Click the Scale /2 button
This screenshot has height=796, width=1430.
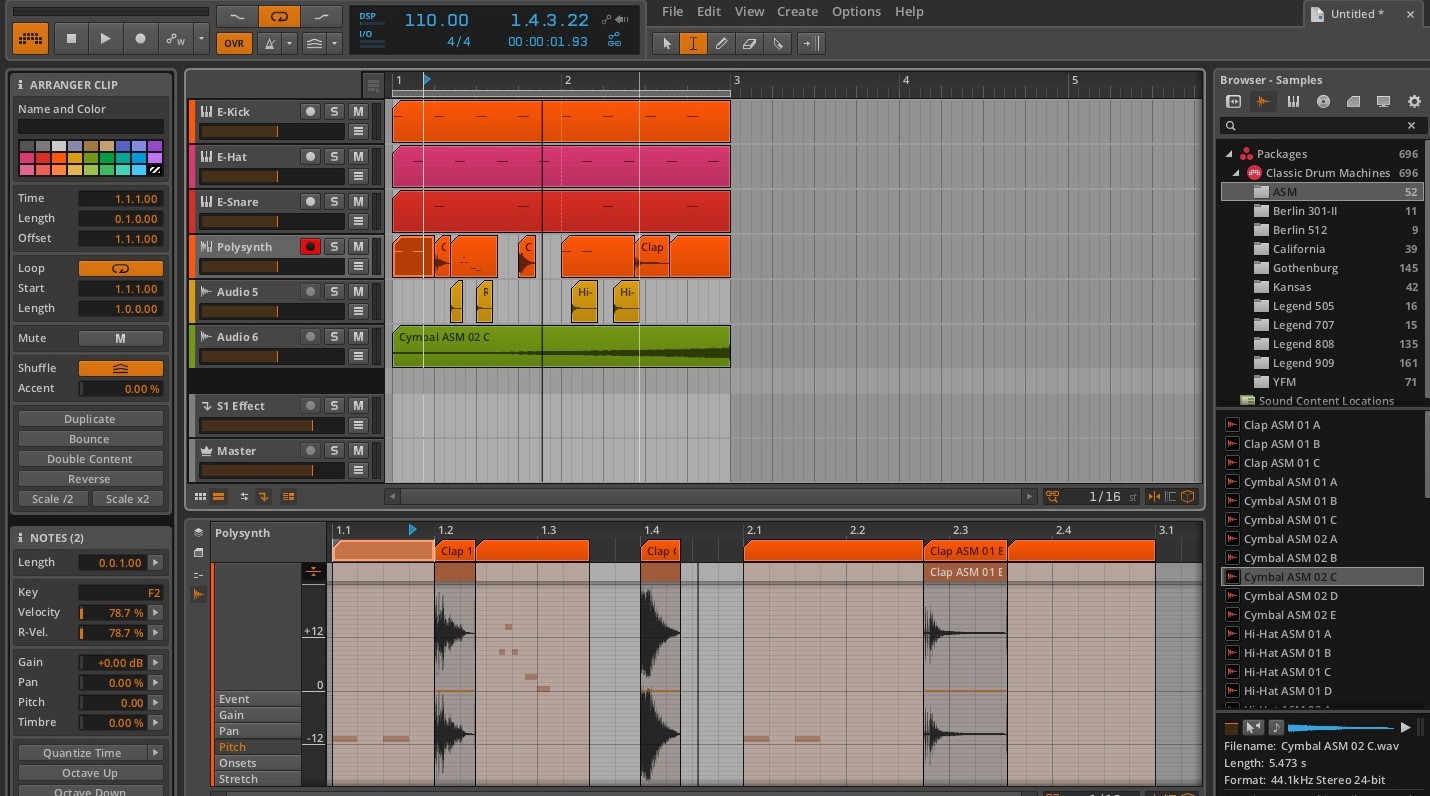click(x=53, y=499)
